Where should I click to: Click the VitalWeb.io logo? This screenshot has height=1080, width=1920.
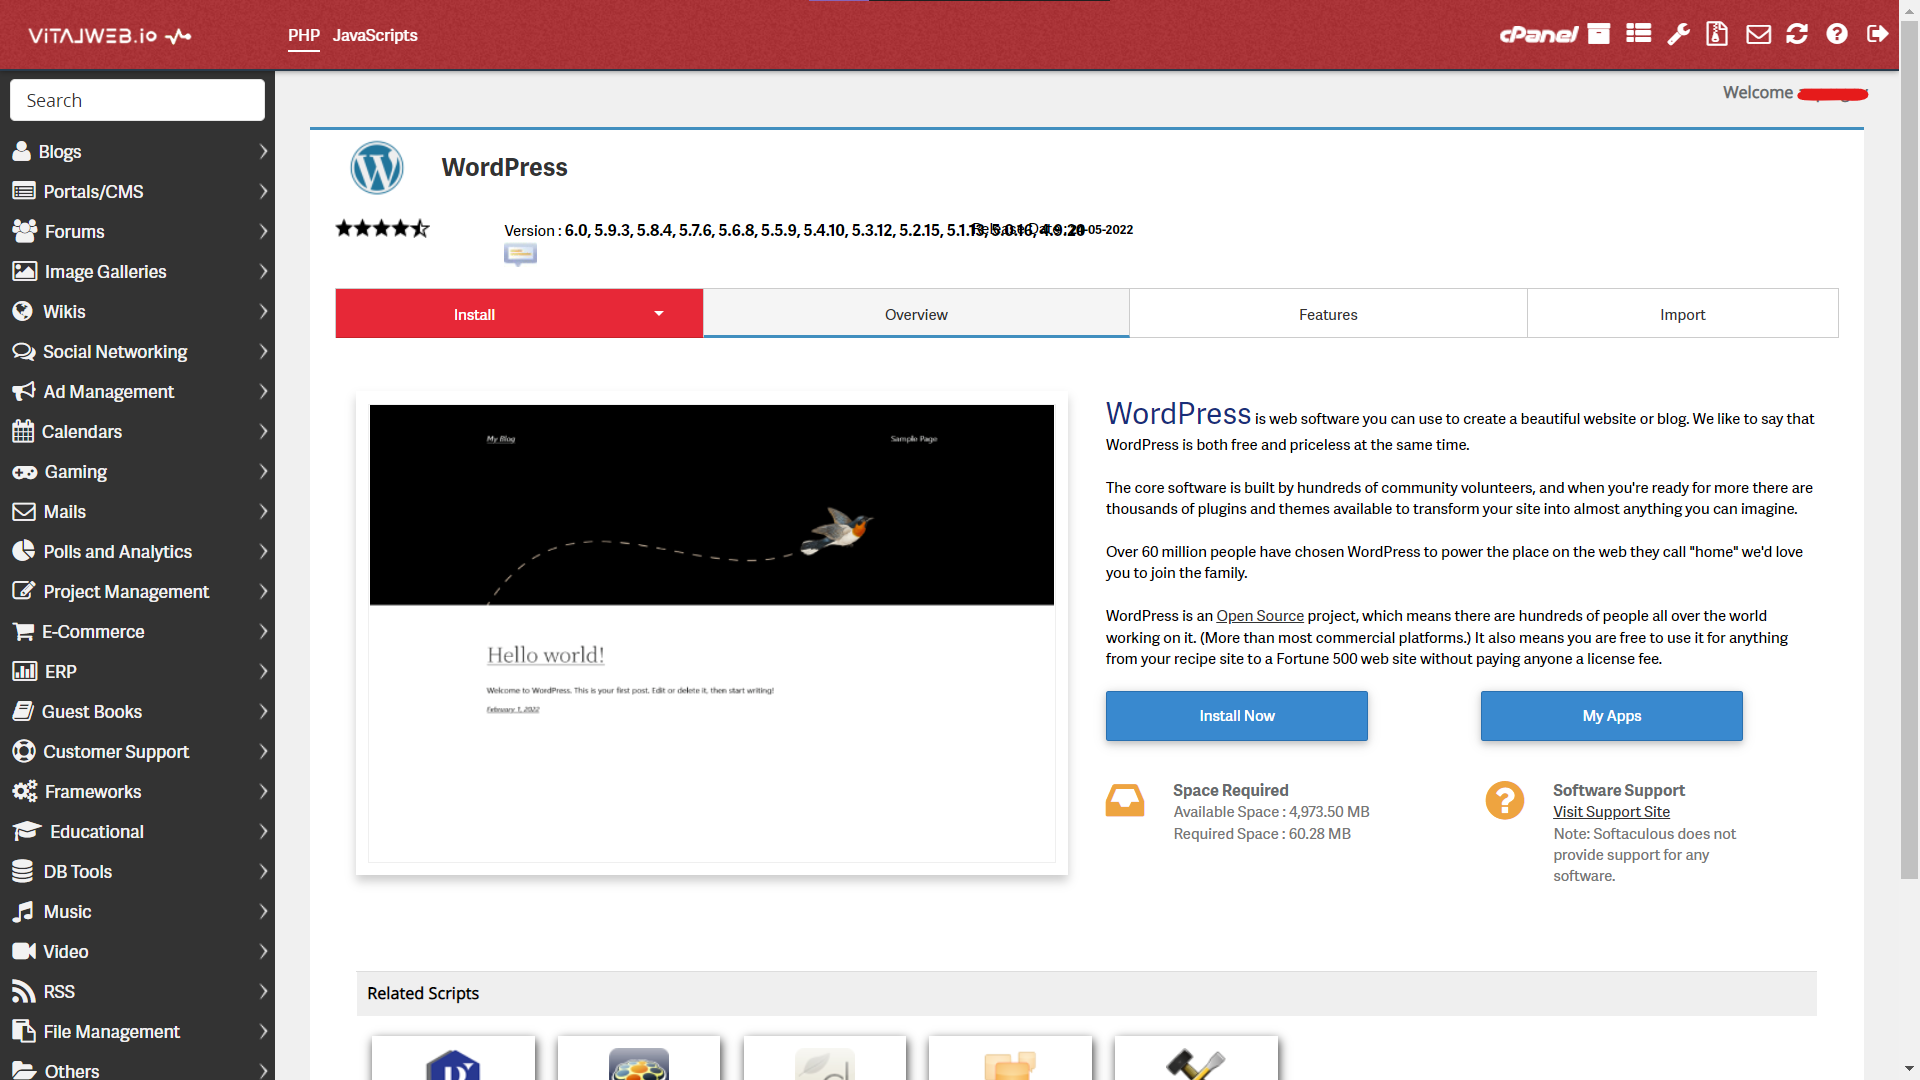(x=109, y=36)
